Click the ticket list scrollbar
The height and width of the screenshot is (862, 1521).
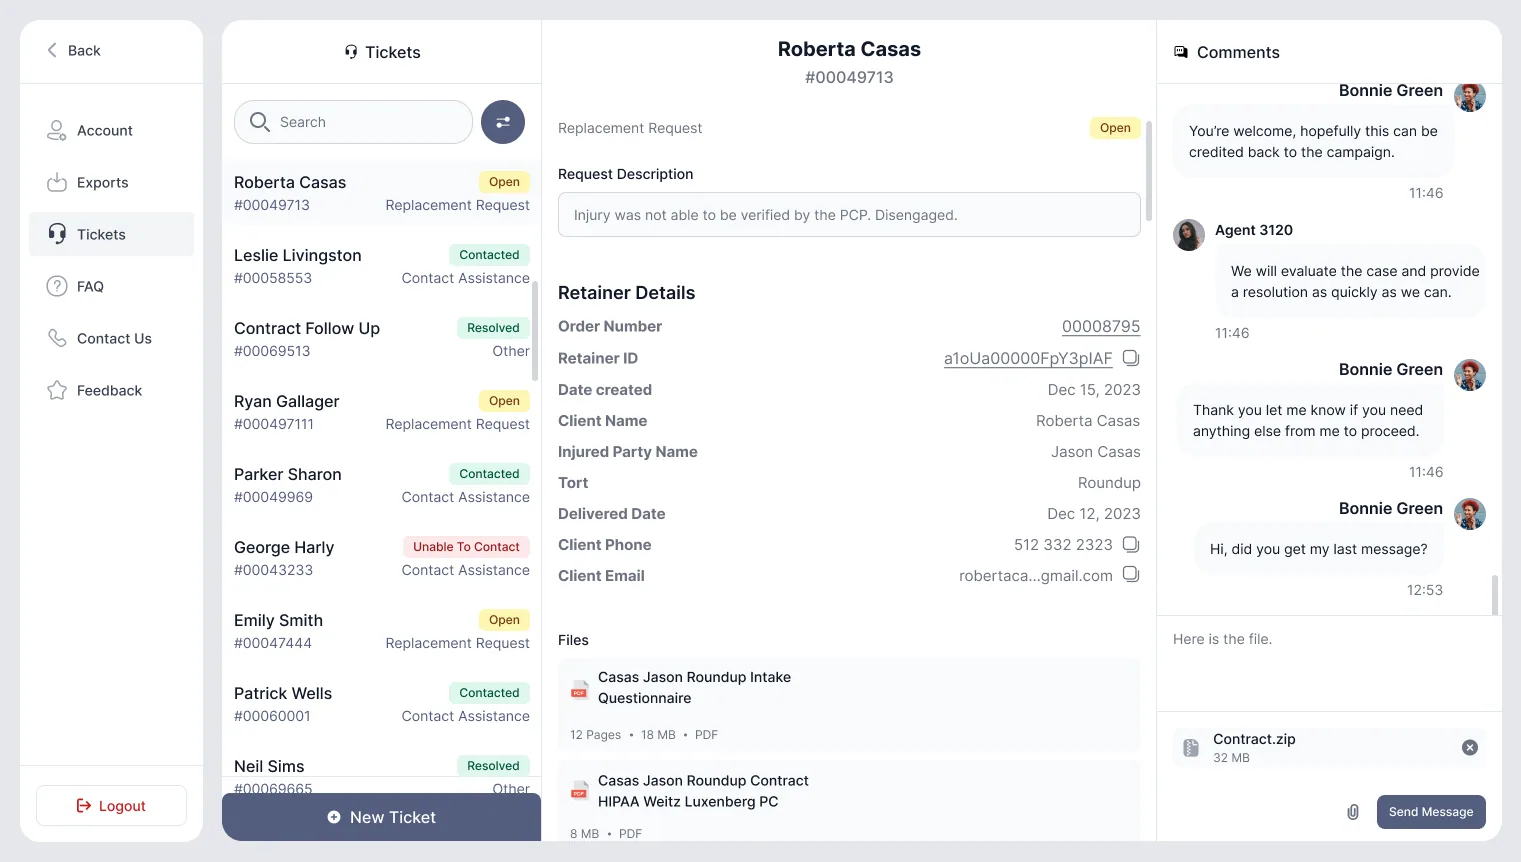click(535, 331)
